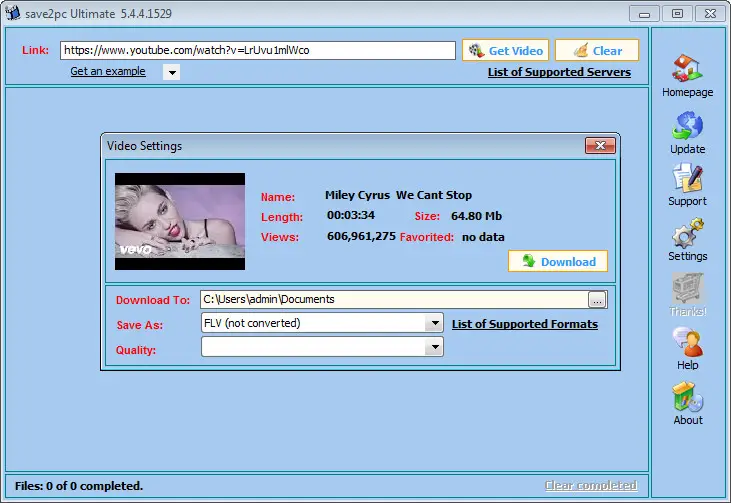Open the Settings gears icon
The height and width of the screenshot is (503, 731).
click(x=687, y=233)
